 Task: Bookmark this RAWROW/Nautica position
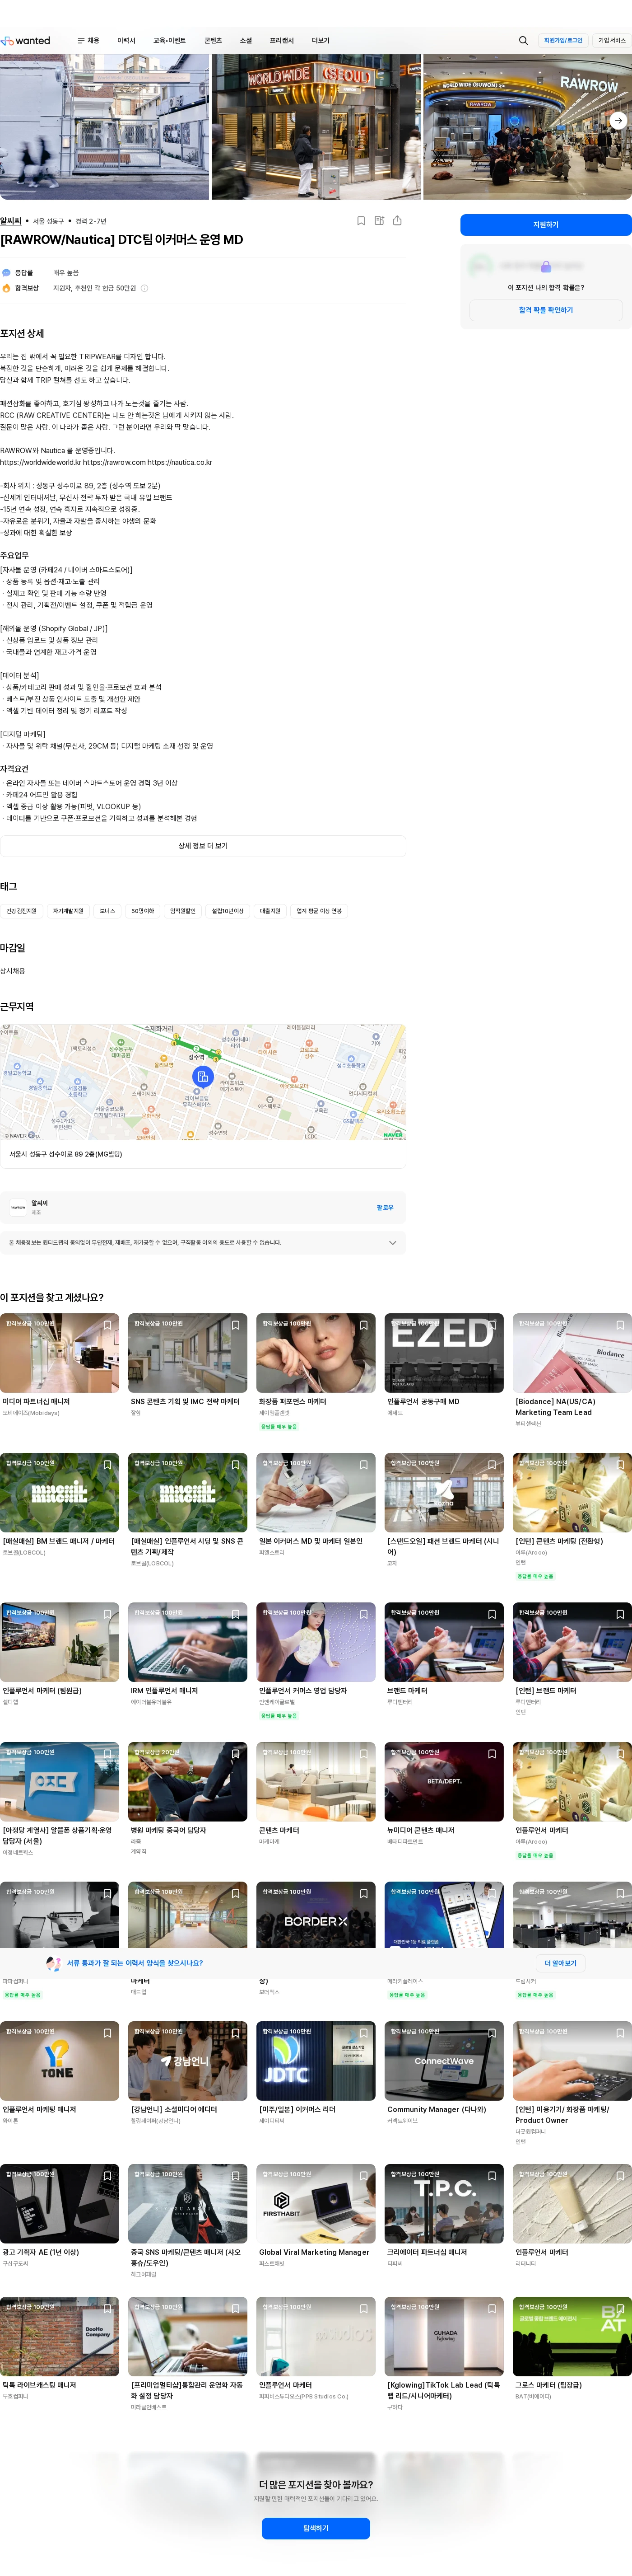(x=361, y=221)
